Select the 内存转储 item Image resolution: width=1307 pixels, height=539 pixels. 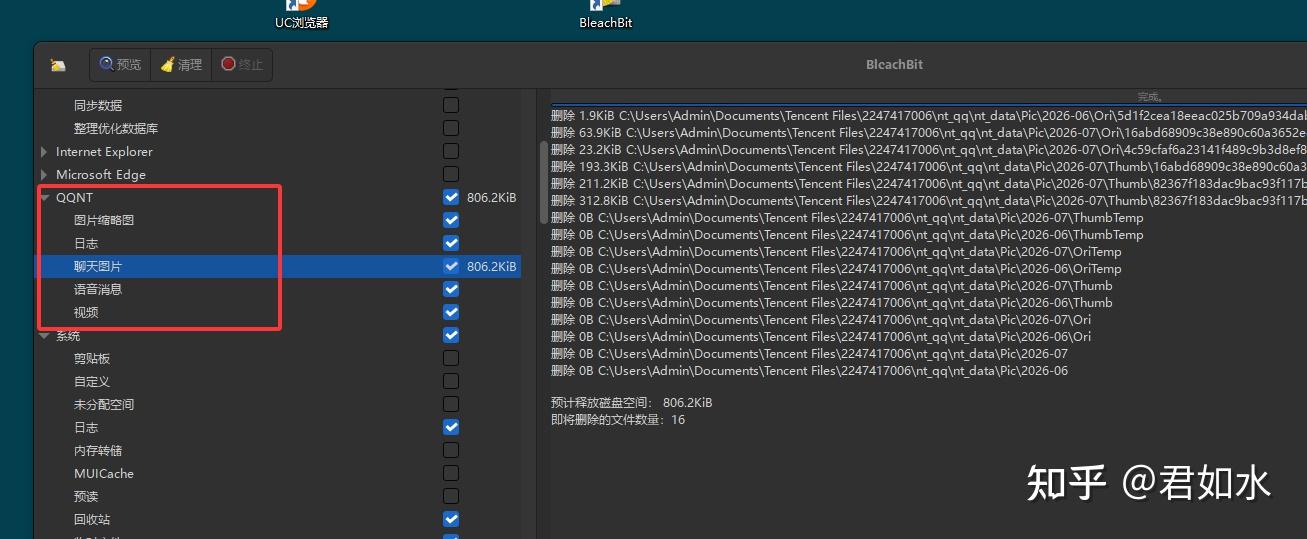98,450
